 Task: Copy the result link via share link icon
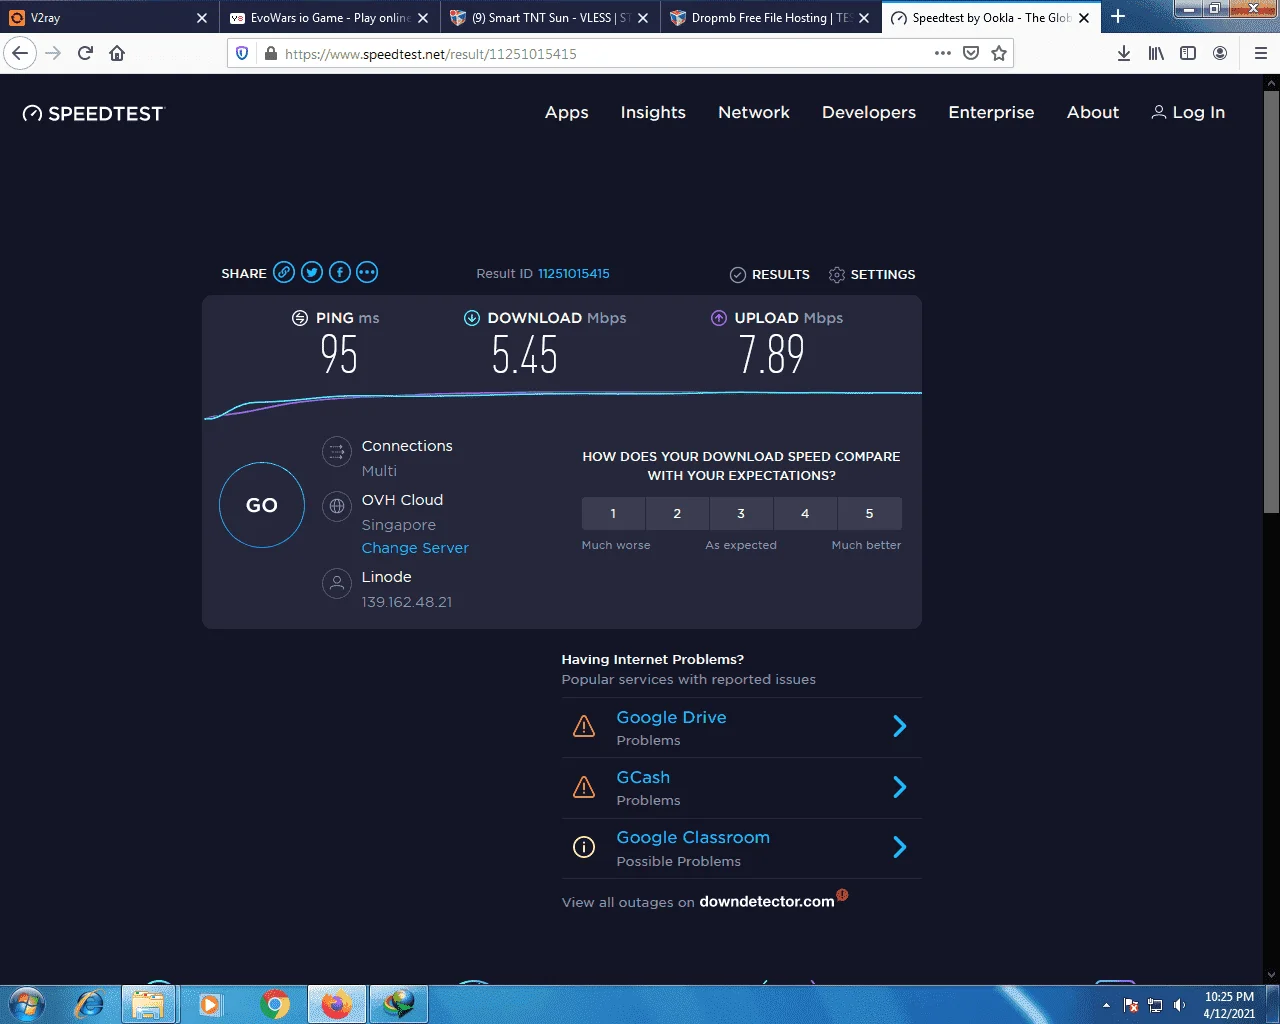tap(284, 272)
